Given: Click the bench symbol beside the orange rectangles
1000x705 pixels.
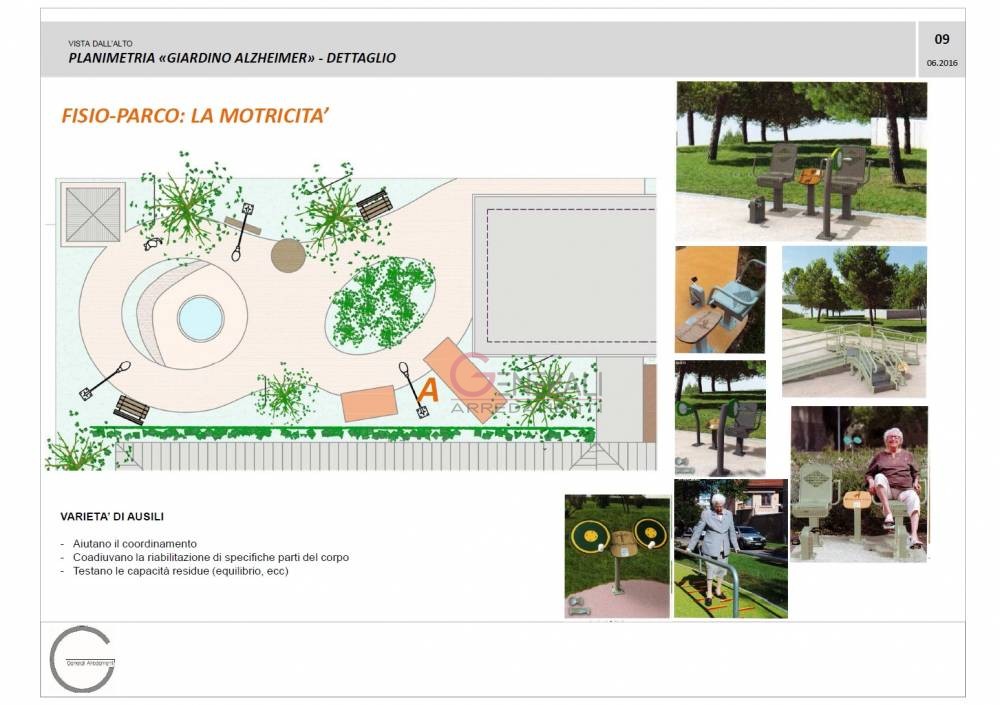Looking at the screenshot, I should point(131,408).
